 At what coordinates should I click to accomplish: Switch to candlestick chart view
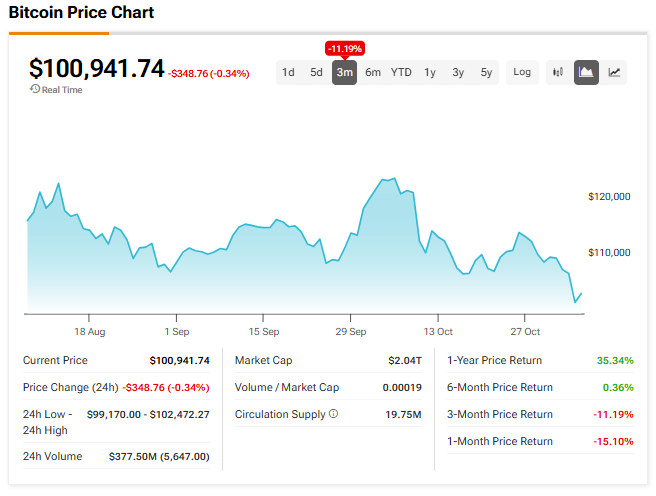558,72
